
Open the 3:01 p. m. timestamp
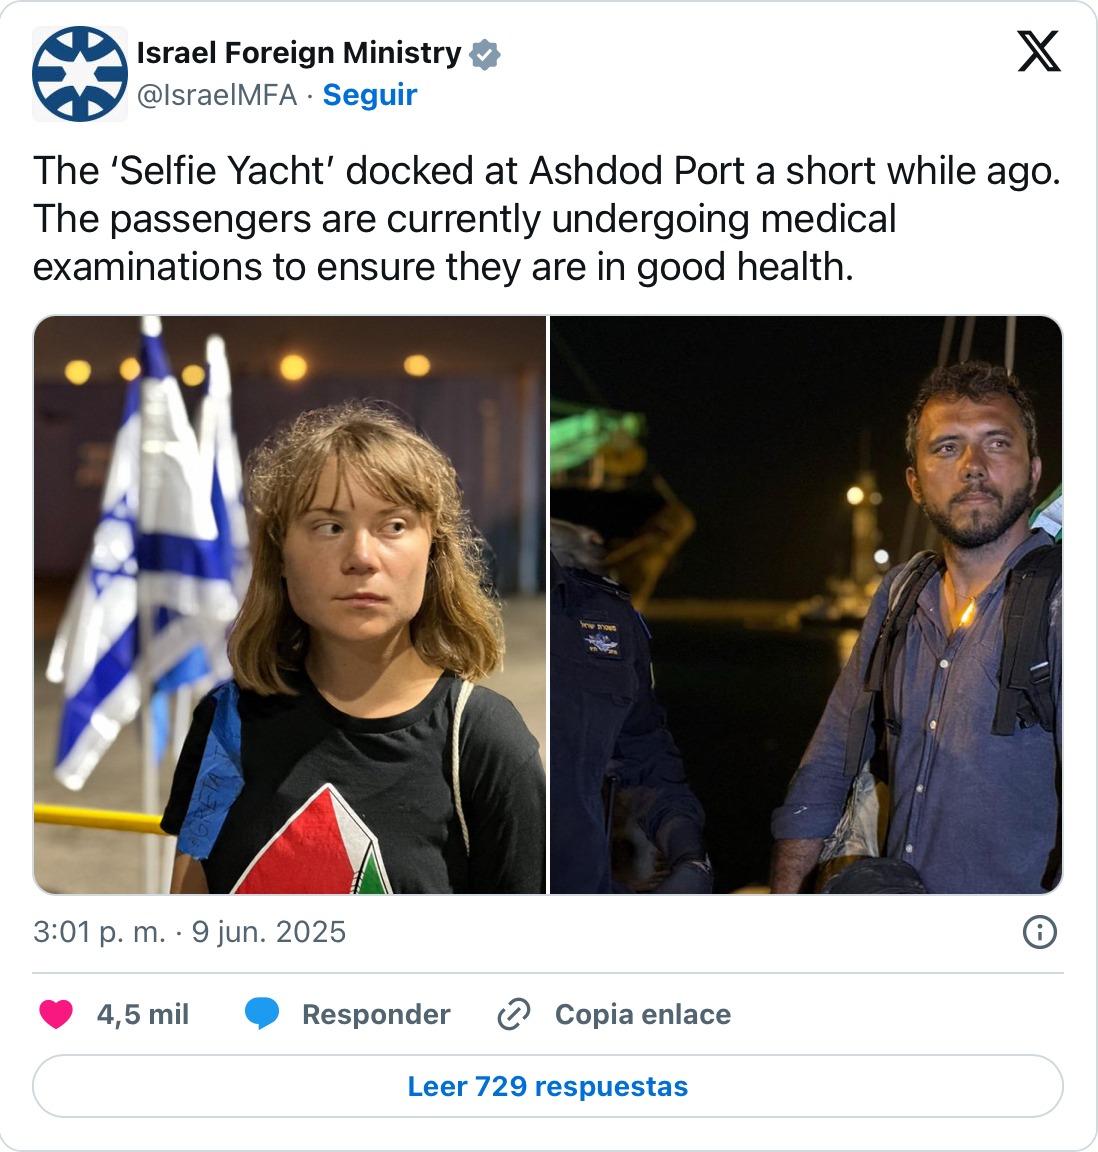point(99,932)
